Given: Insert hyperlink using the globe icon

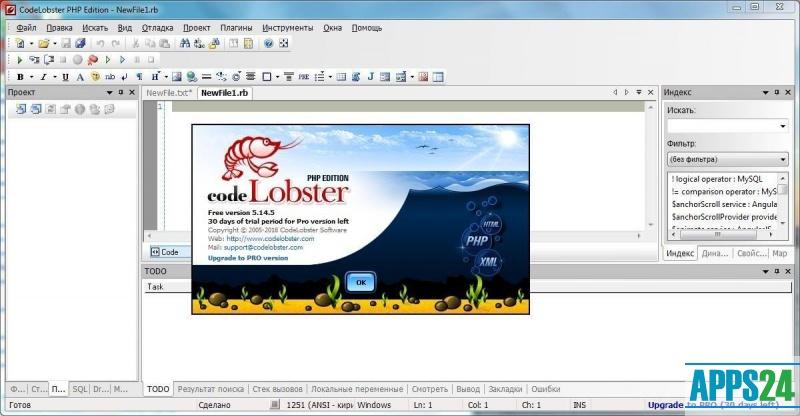Looking at the screenshot, I should [x=192, y=77].
